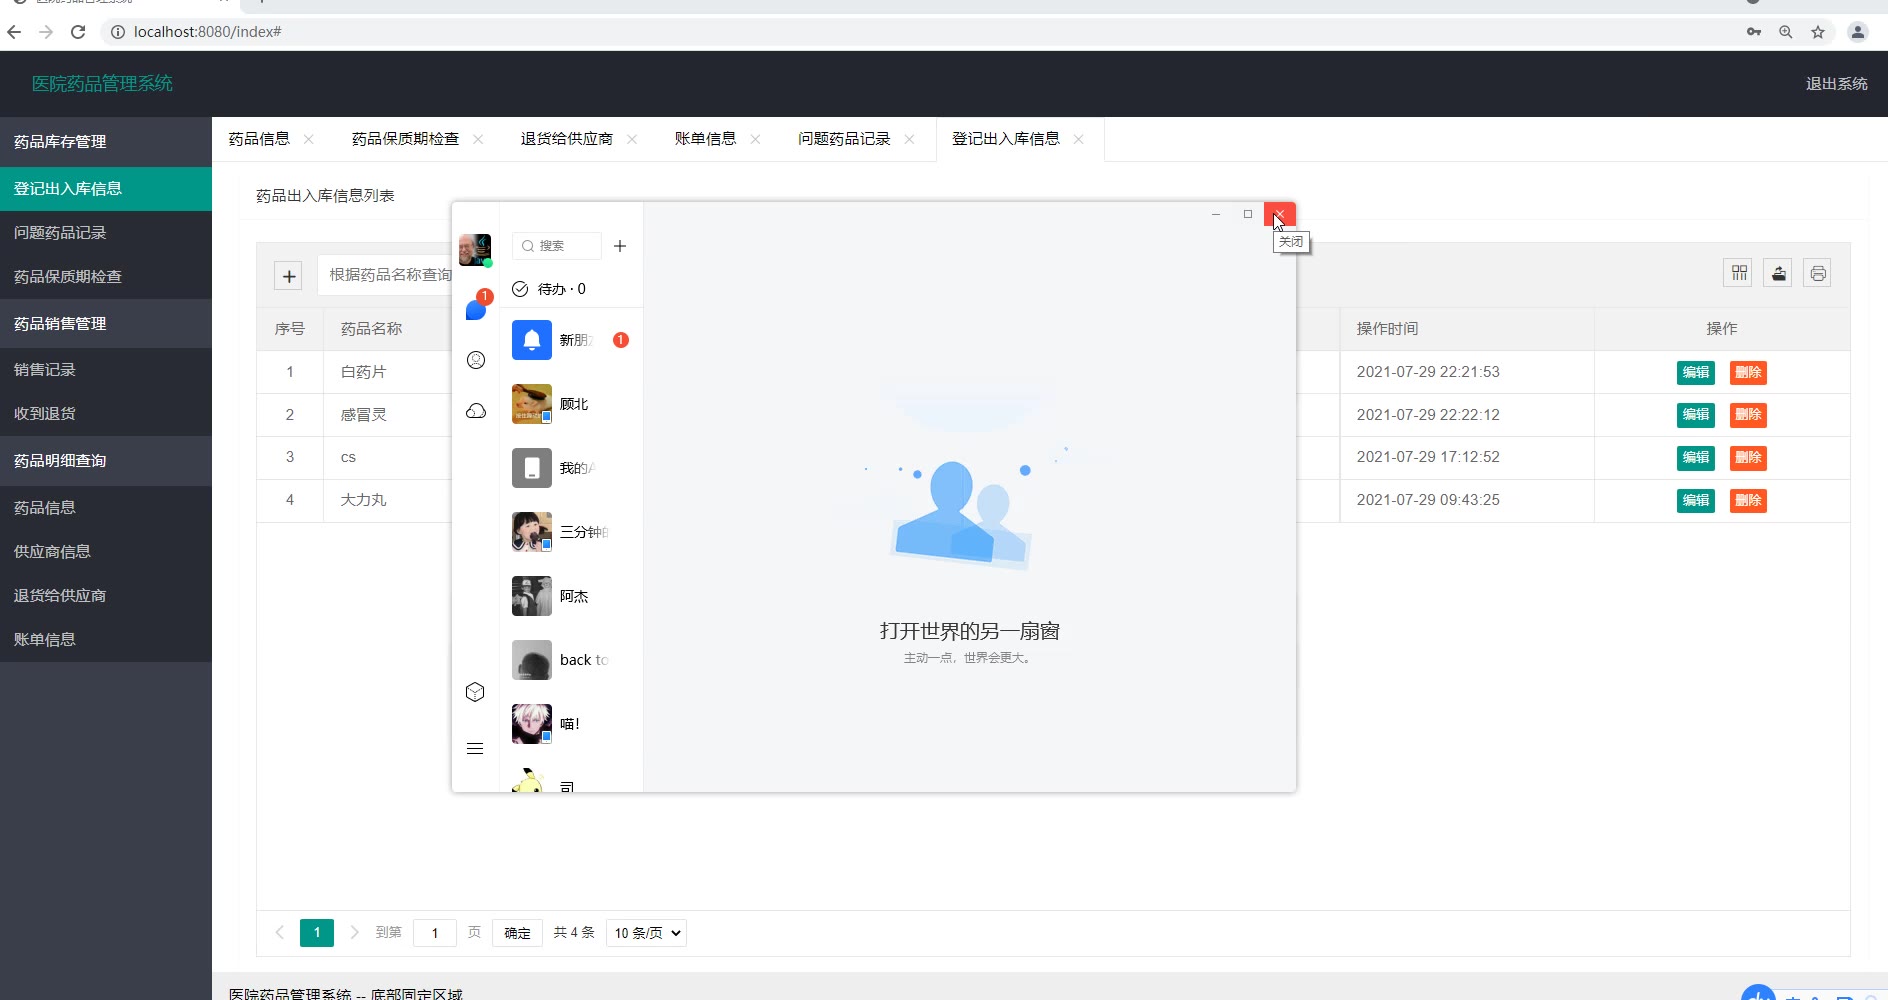This screenshot has width=1888, height=1000.
Task: Edit the 22:22:12 row record
Action: (1696, 415)
